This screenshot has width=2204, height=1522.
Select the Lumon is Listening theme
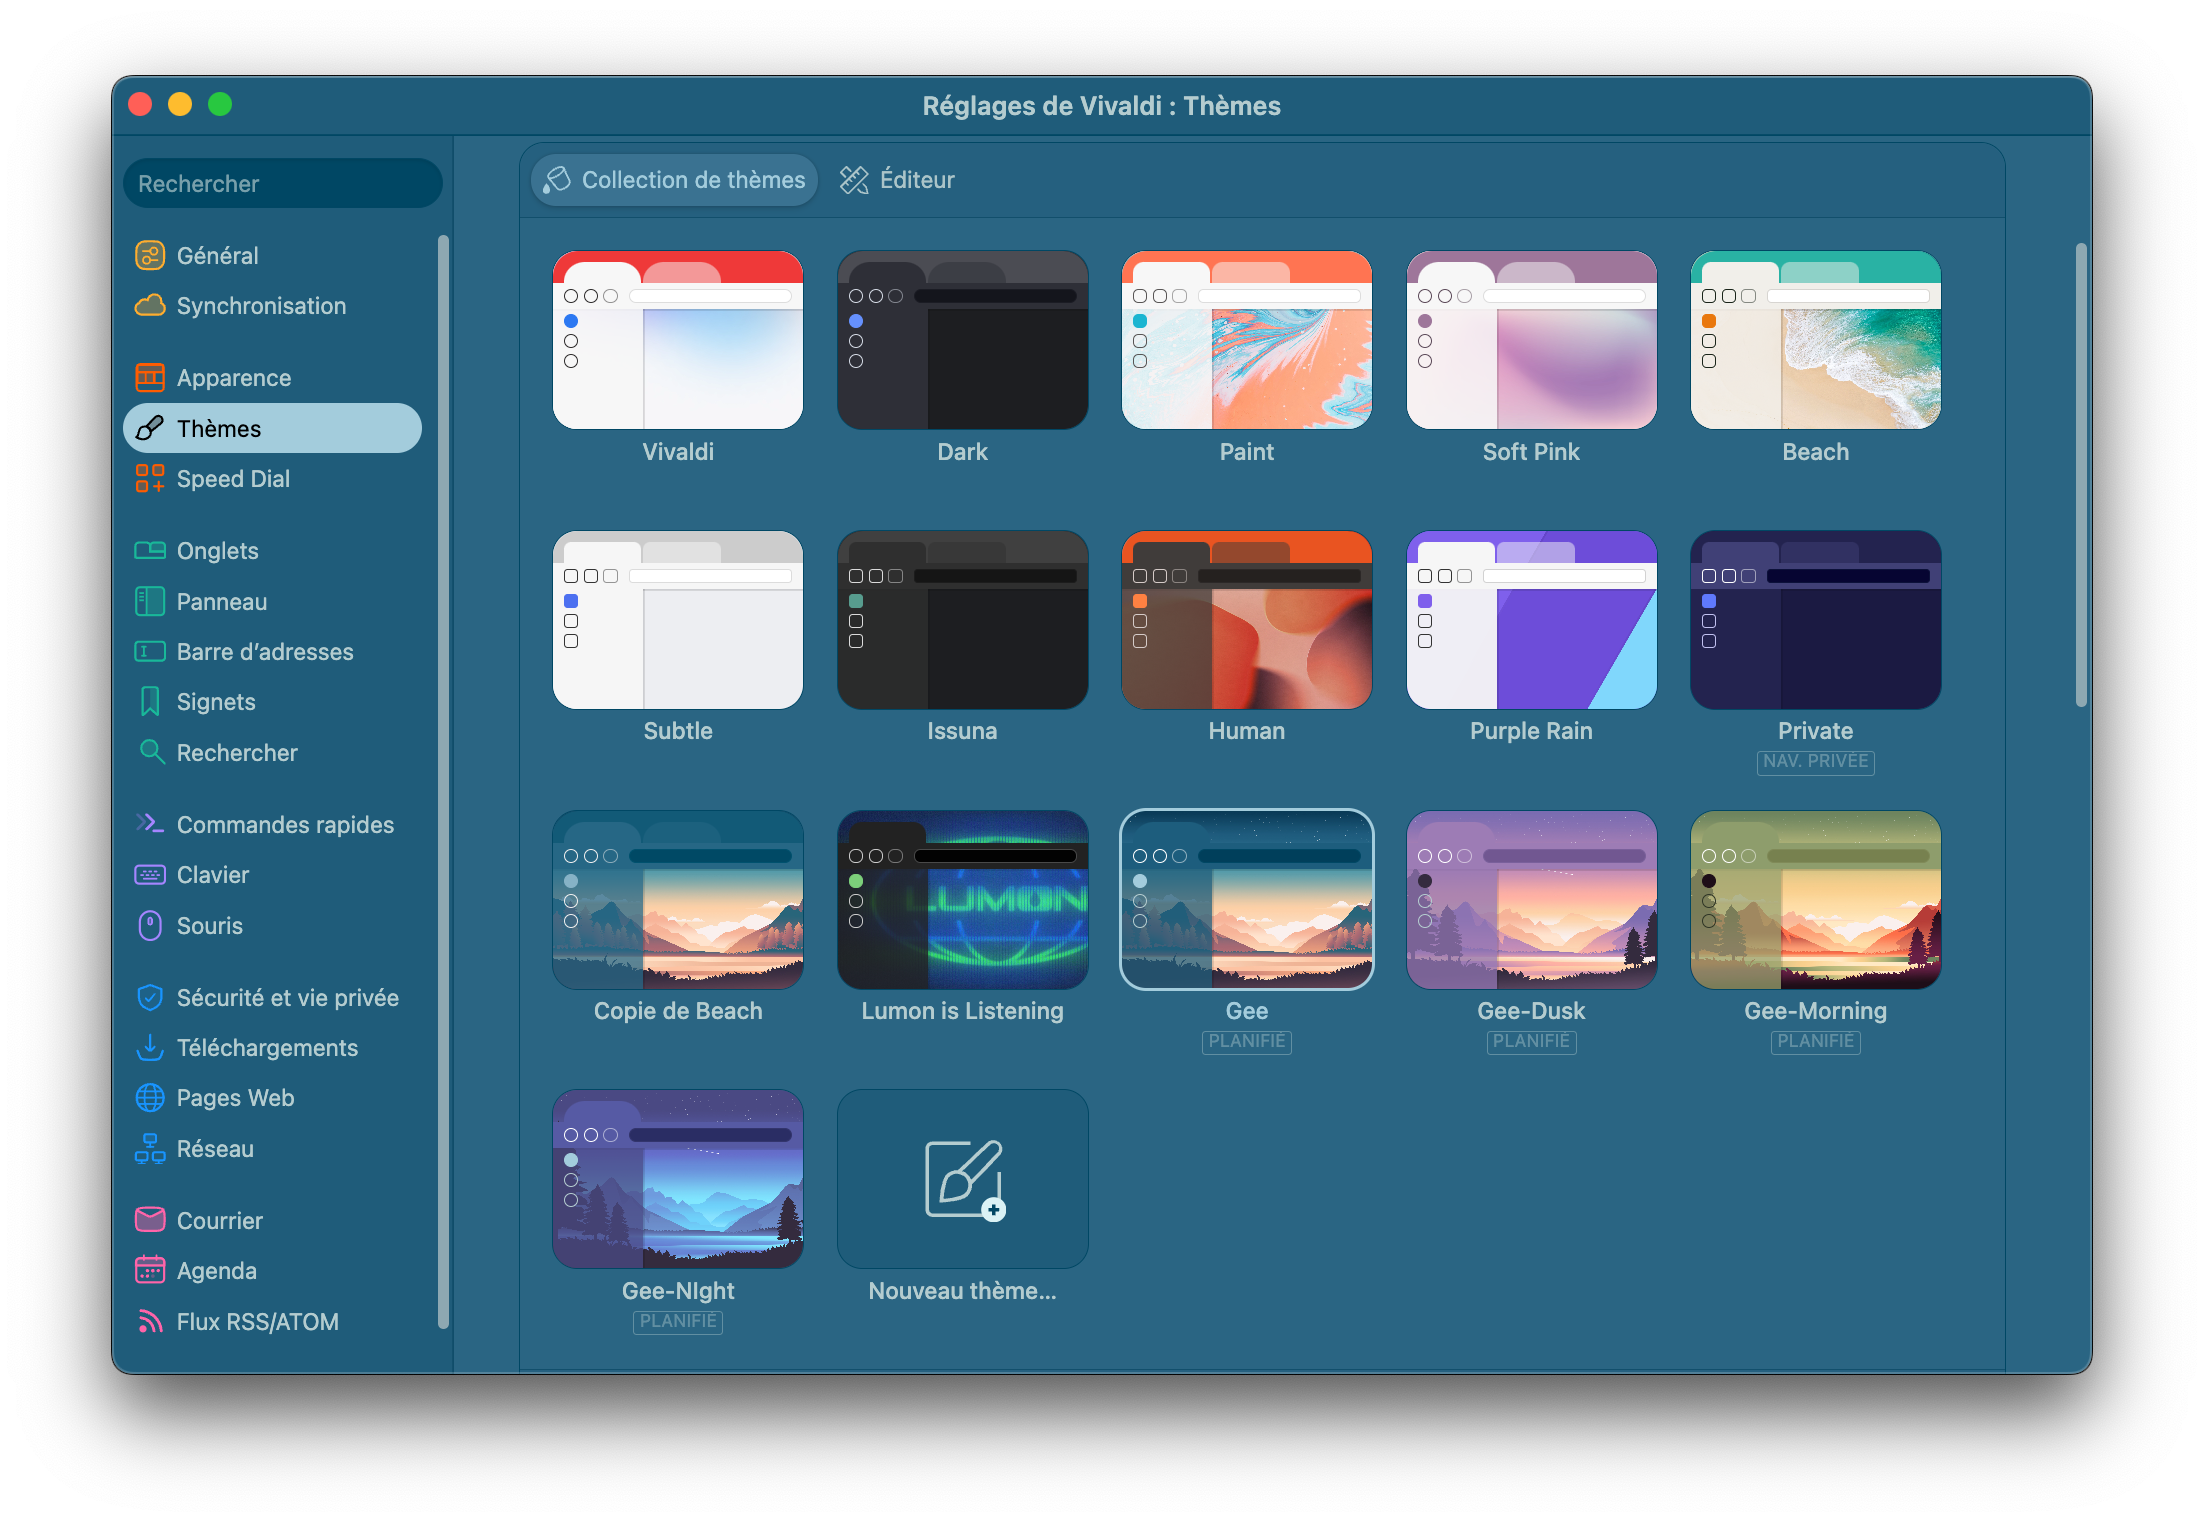pyautogui.click(x=962, y=900)
